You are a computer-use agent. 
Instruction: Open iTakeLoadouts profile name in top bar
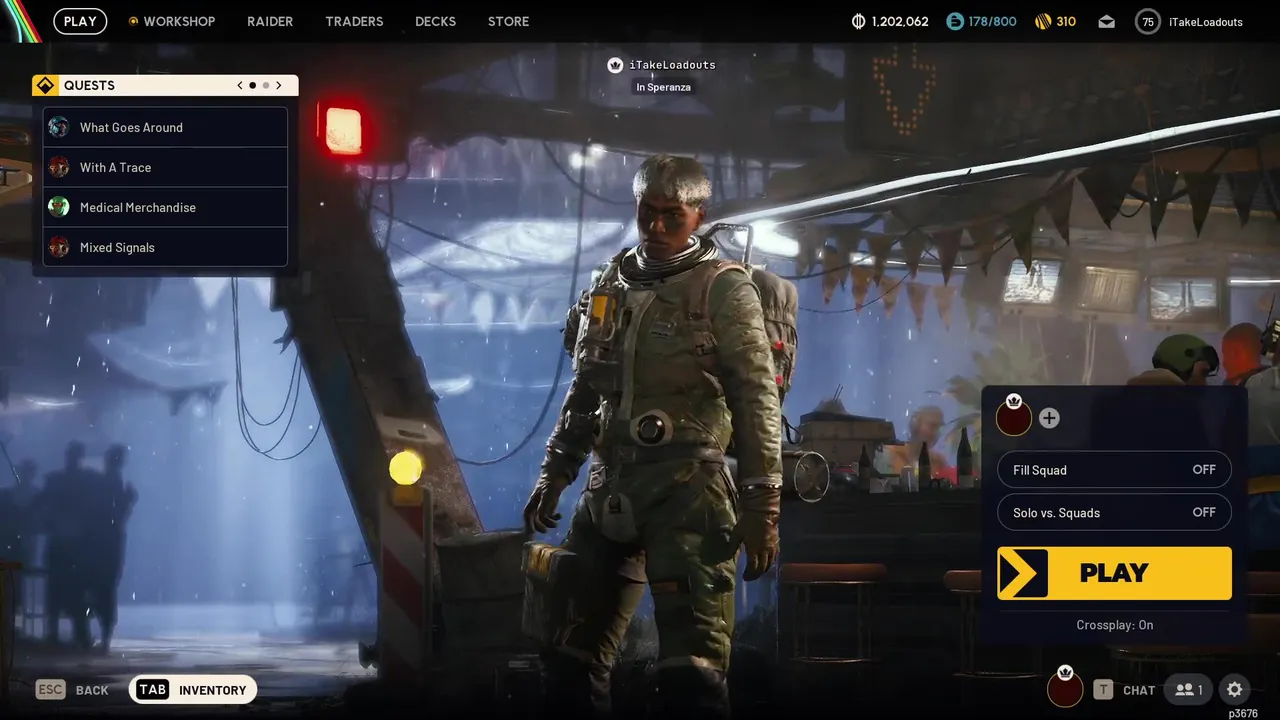(x=1205, y=21)
